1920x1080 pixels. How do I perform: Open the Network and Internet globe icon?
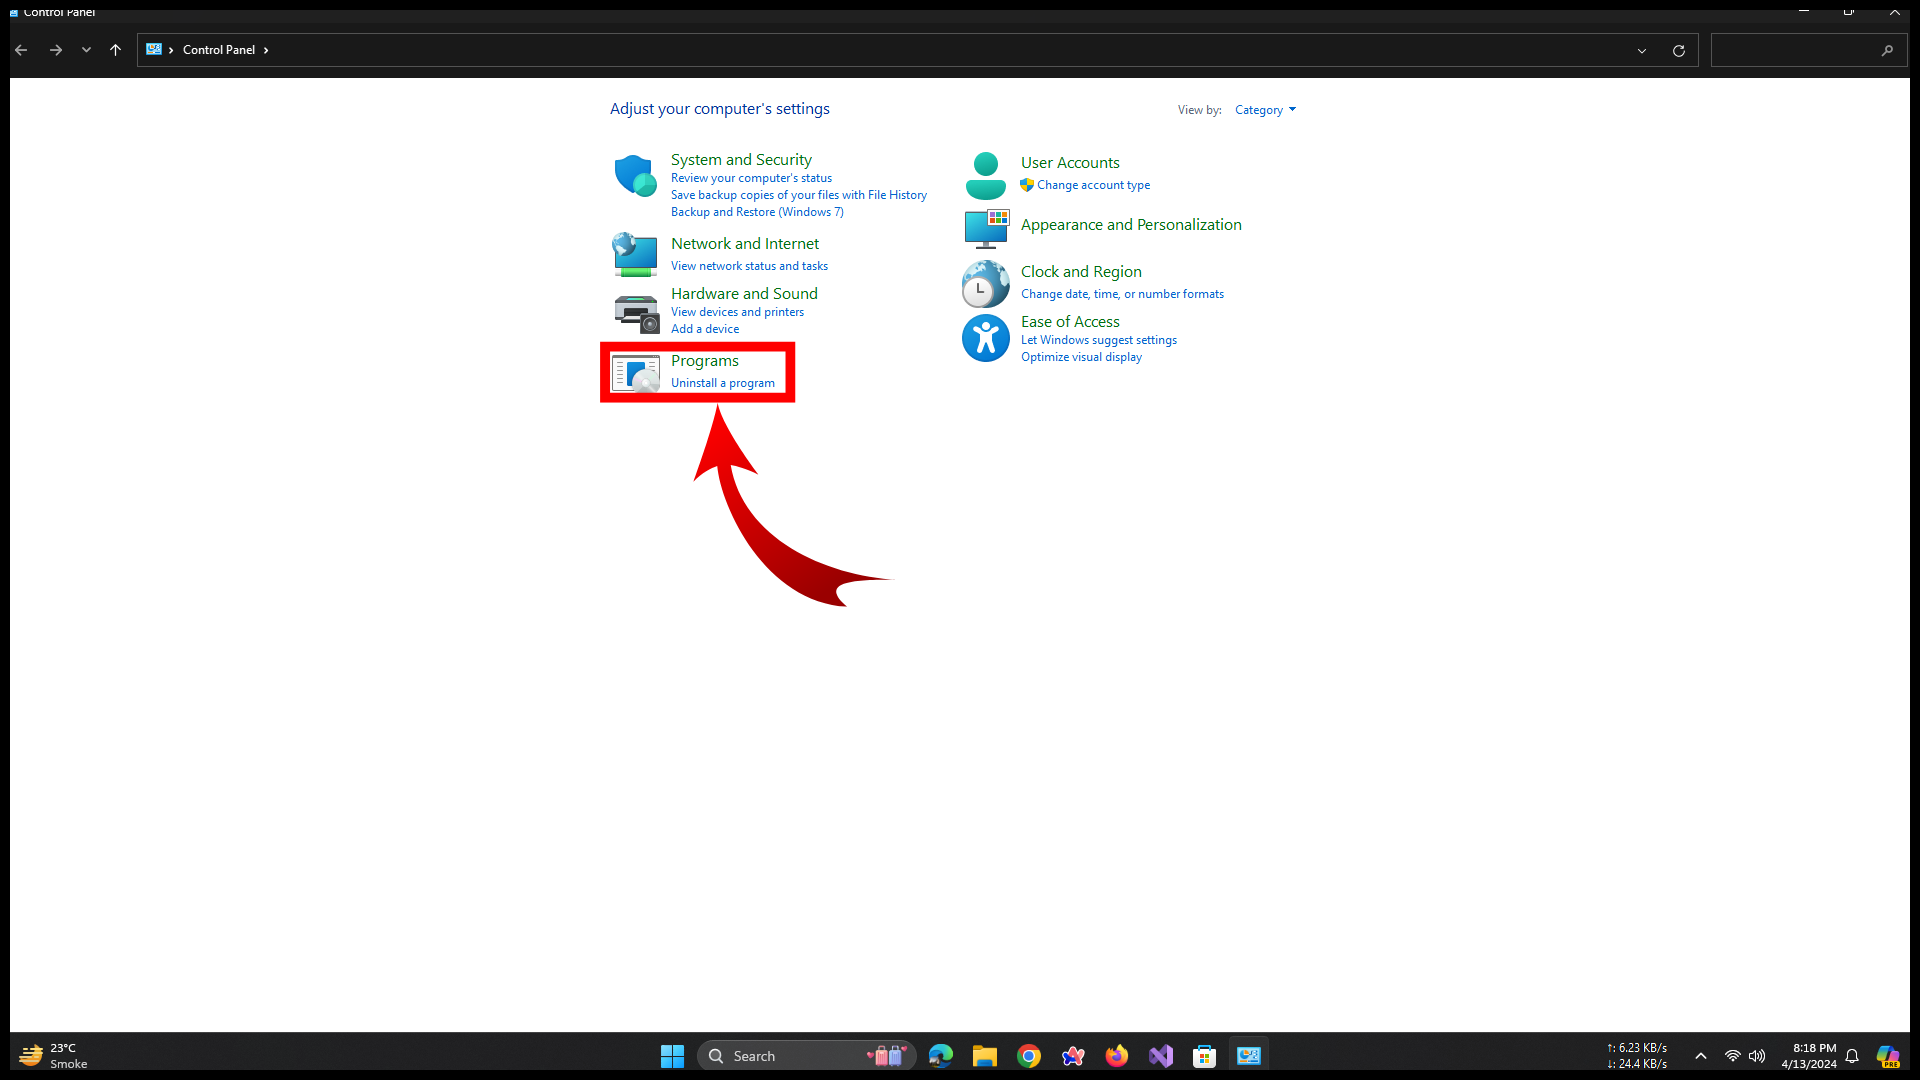tap(635, 255)
